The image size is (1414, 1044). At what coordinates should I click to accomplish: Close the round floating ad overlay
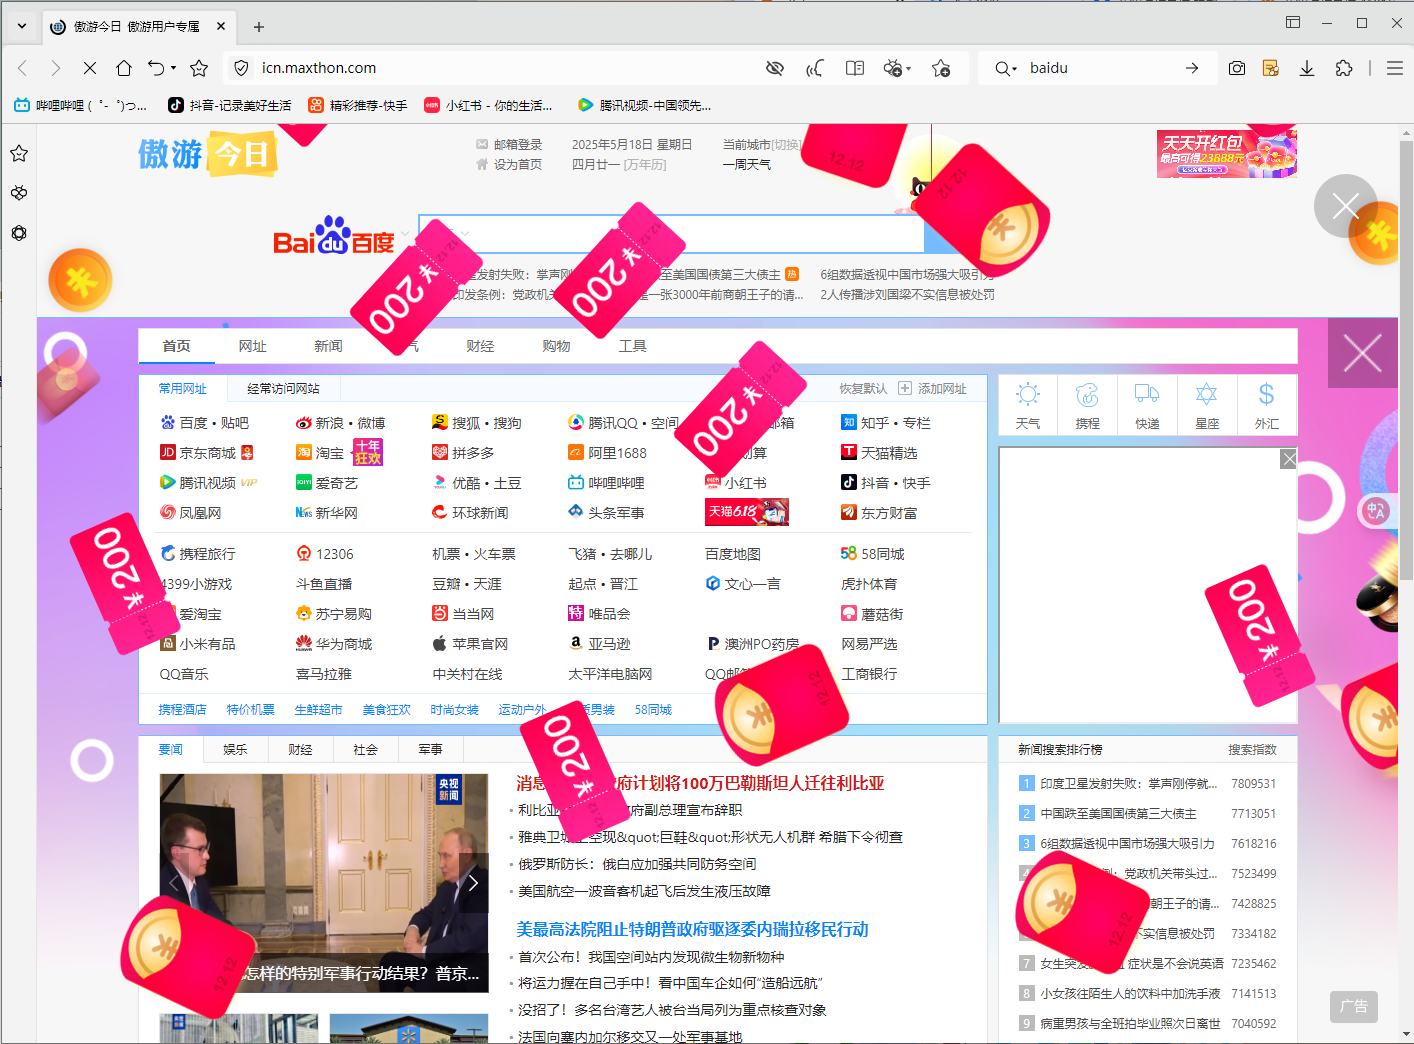pyautogui.click(x=1345, y=206)
